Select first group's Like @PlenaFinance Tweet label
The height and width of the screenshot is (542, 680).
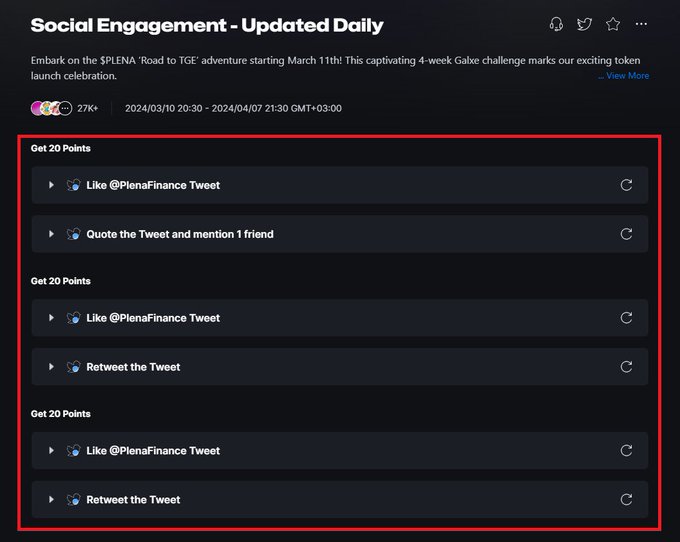(153, 185)
